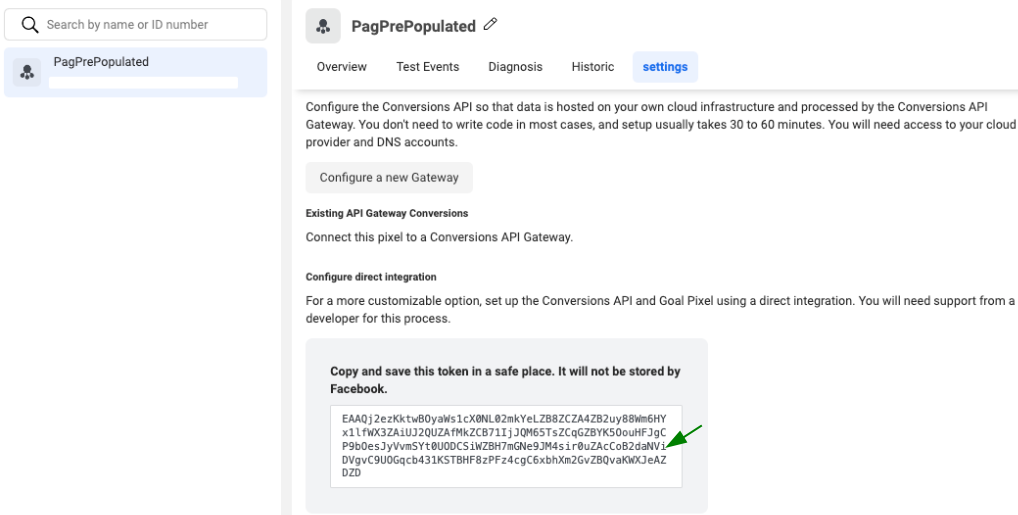Select PagPrePopulated in the sidebar list
The width and height of the screenshot is (1018, 515).
click(136, 72)
